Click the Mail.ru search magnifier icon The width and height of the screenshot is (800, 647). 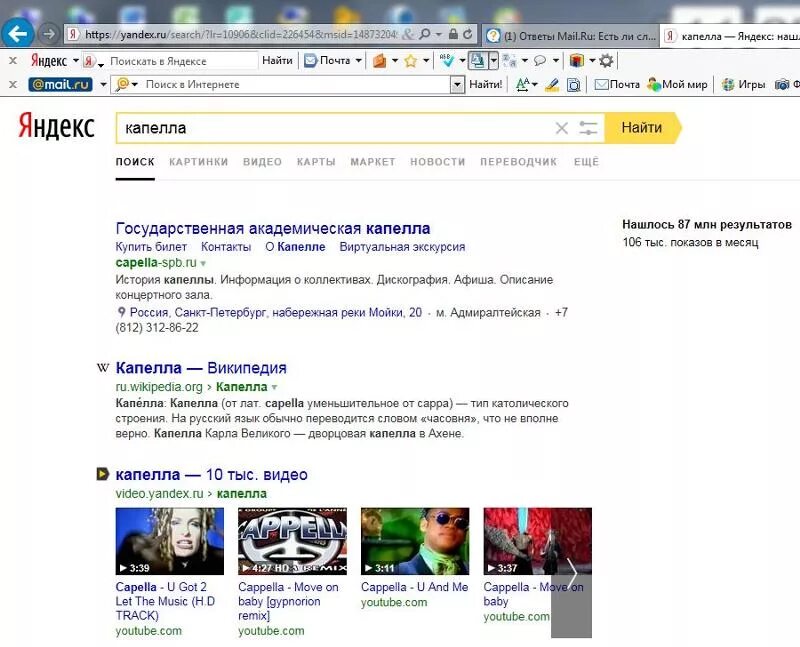[x=122, y=84]
